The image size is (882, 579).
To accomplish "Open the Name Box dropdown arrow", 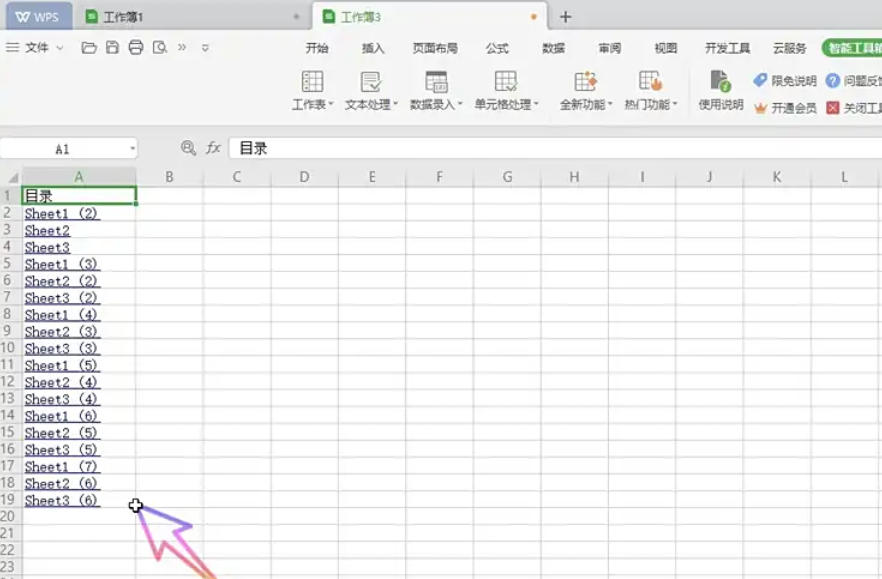I will (133, 146).
